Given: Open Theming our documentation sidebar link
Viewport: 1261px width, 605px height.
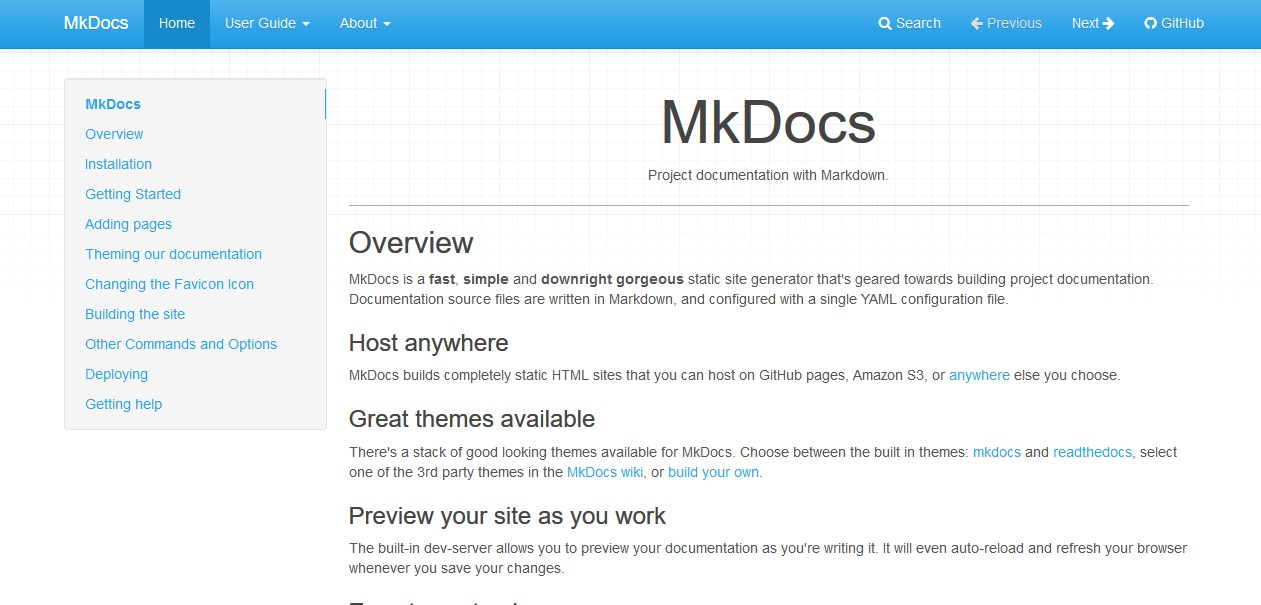Looking at the screenshot, I should (x=173, y=254).
